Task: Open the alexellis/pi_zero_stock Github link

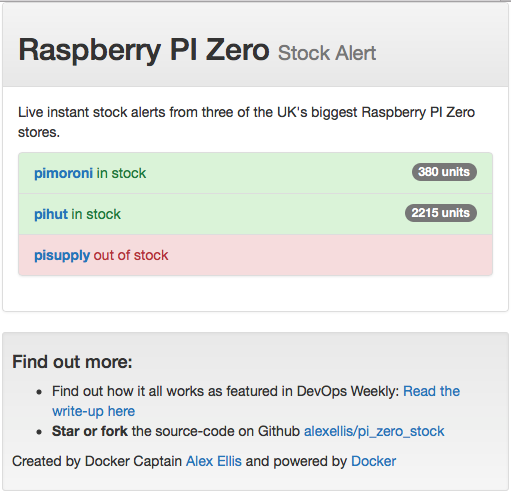Action: pyautogui.click(x=374, y=431)
